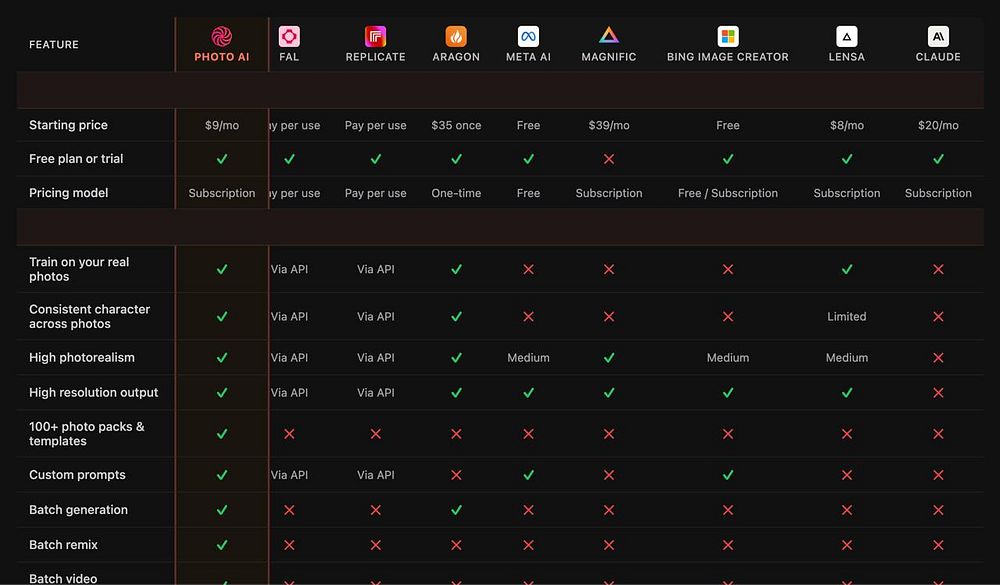This screenshot has width=1000, height=585.
Task: Click the Replicate logo icon
Action: point(376,36)
